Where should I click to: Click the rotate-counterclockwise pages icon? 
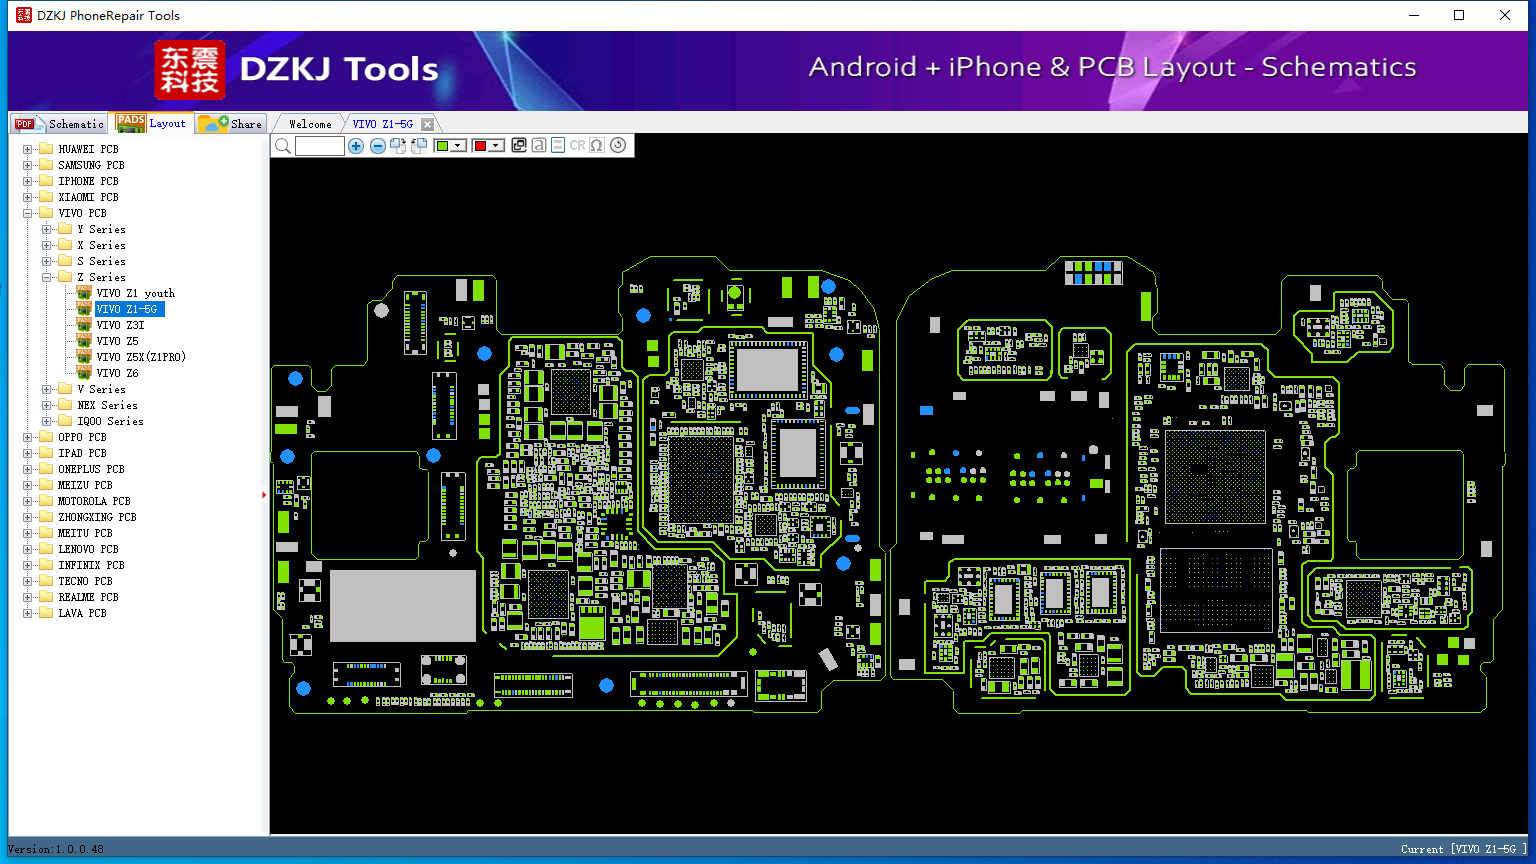[x=419, y=146]
